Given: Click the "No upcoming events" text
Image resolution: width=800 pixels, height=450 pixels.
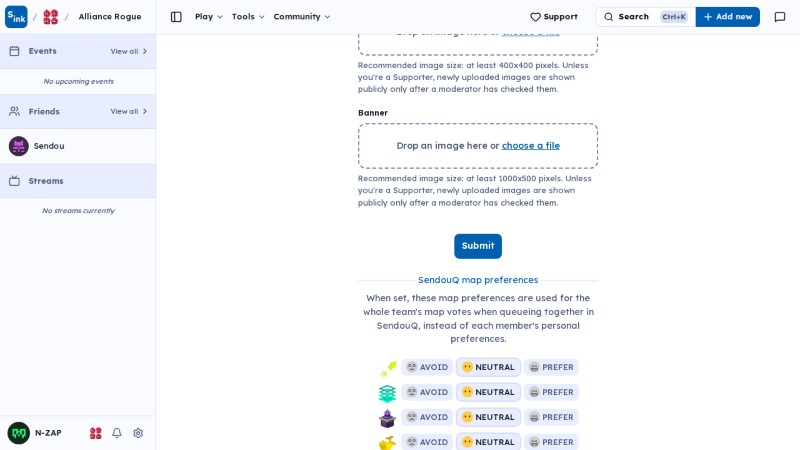Looking at the screenshot, I should point(79,81).
